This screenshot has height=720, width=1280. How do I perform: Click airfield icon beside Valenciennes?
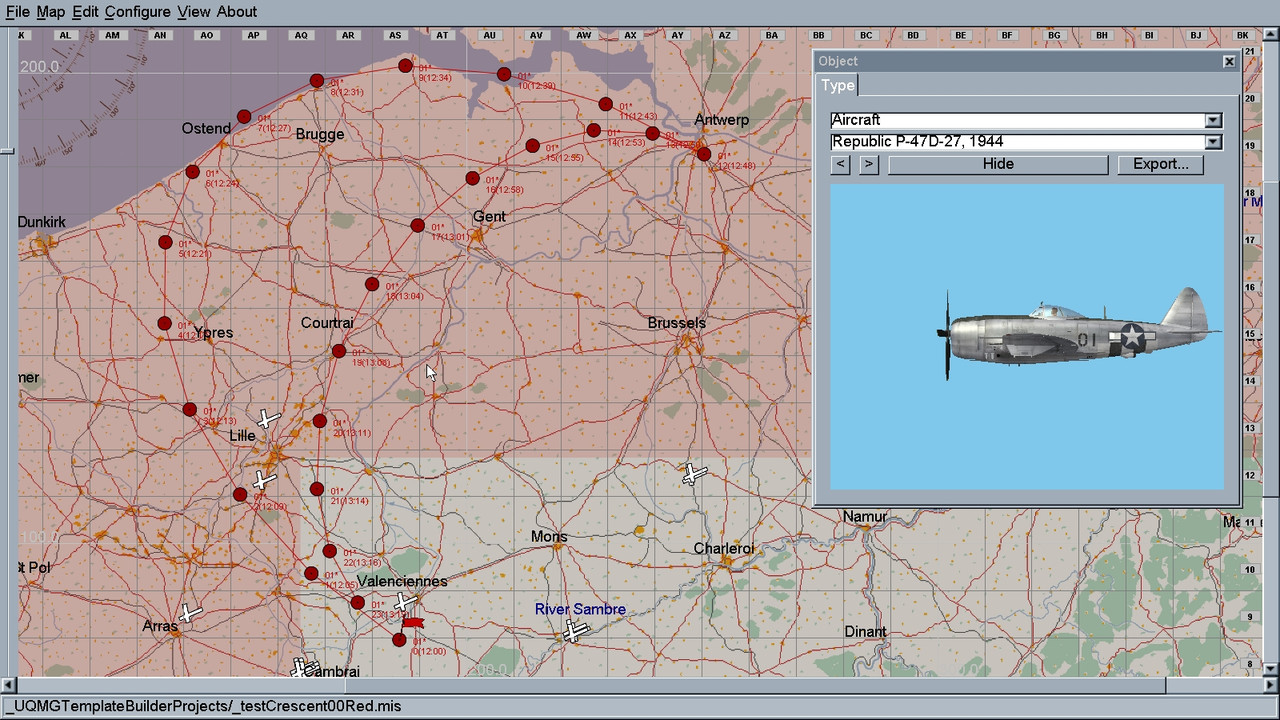point(404,602)
